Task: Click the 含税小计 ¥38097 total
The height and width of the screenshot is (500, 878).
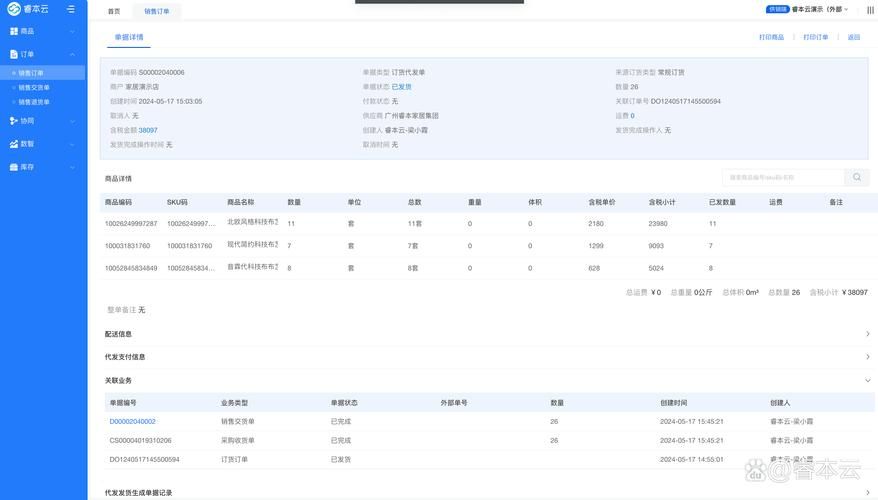Action: click(x=854, y=292)
